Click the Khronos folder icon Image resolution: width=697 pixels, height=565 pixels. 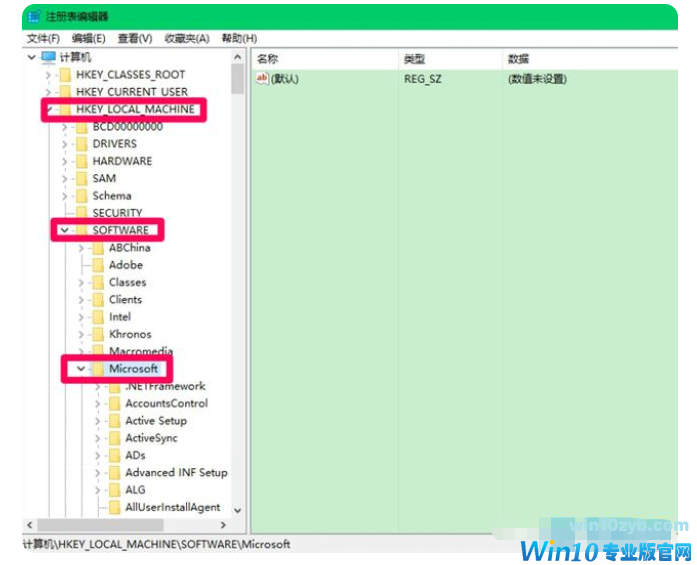pyautogui.click(x=98, y=335)
